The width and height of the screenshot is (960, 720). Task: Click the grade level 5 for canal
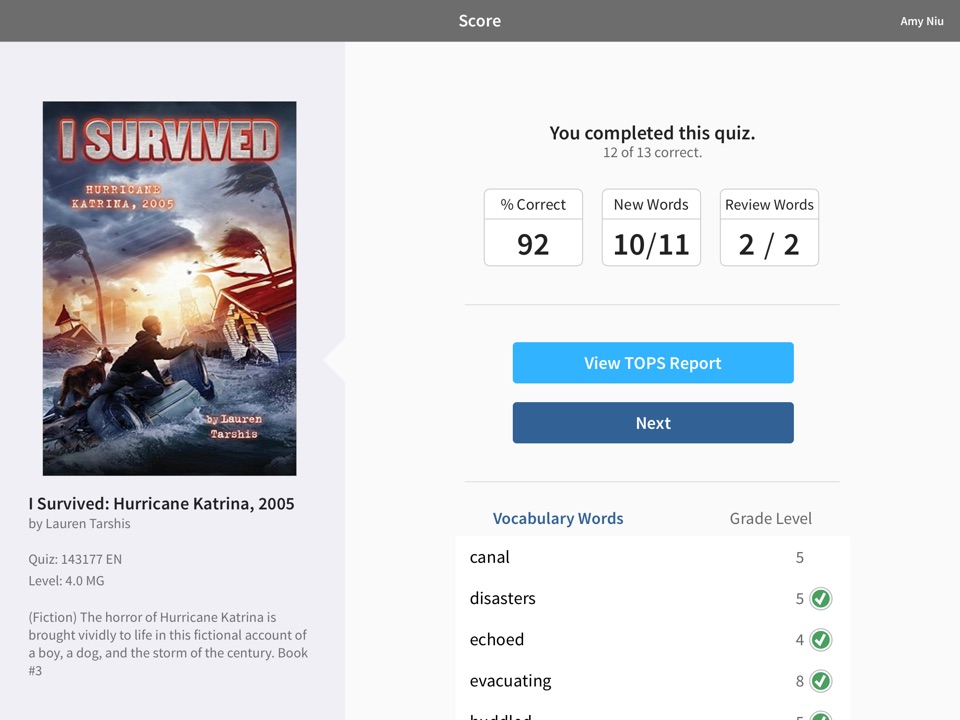[x=800, y=558]
